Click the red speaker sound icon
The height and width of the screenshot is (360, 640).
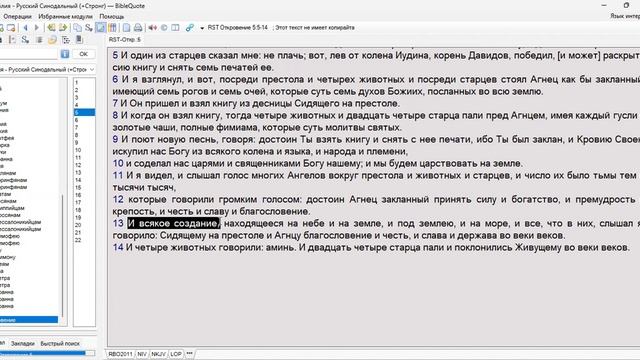point(153,28)
